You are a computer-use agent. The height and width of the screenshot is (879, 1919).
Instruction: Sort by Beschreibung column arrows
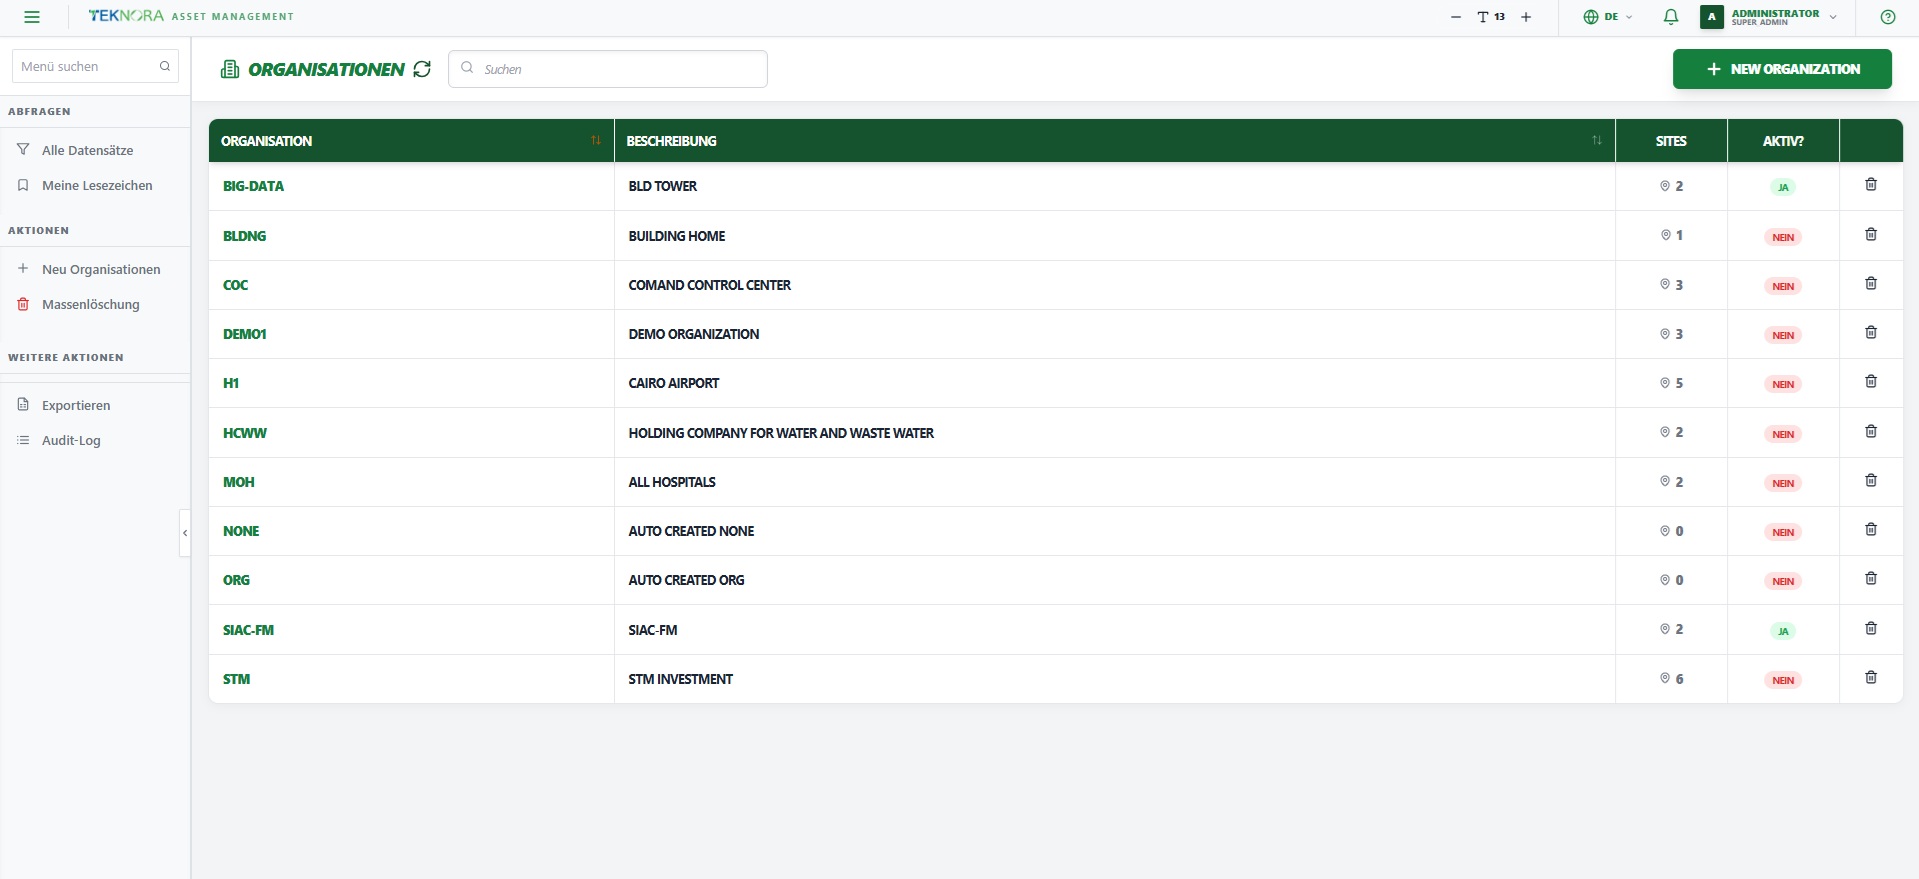tap(1597, 141)
